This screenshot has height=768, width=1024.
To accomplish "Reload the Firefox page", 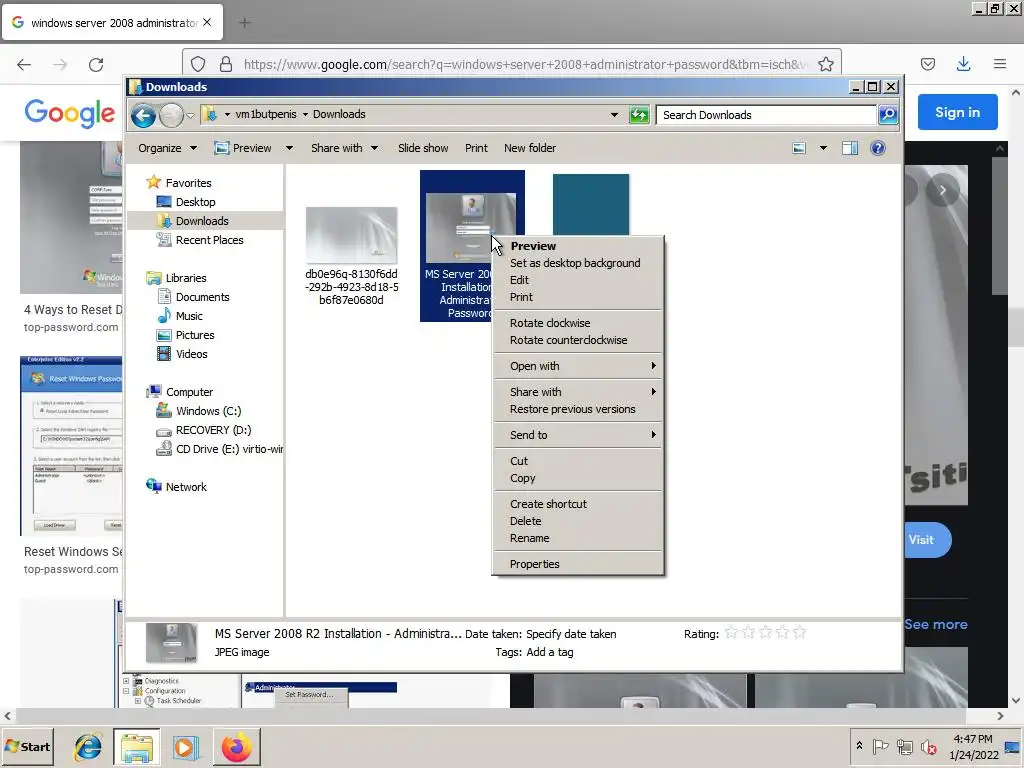I will tap(96, 64).
